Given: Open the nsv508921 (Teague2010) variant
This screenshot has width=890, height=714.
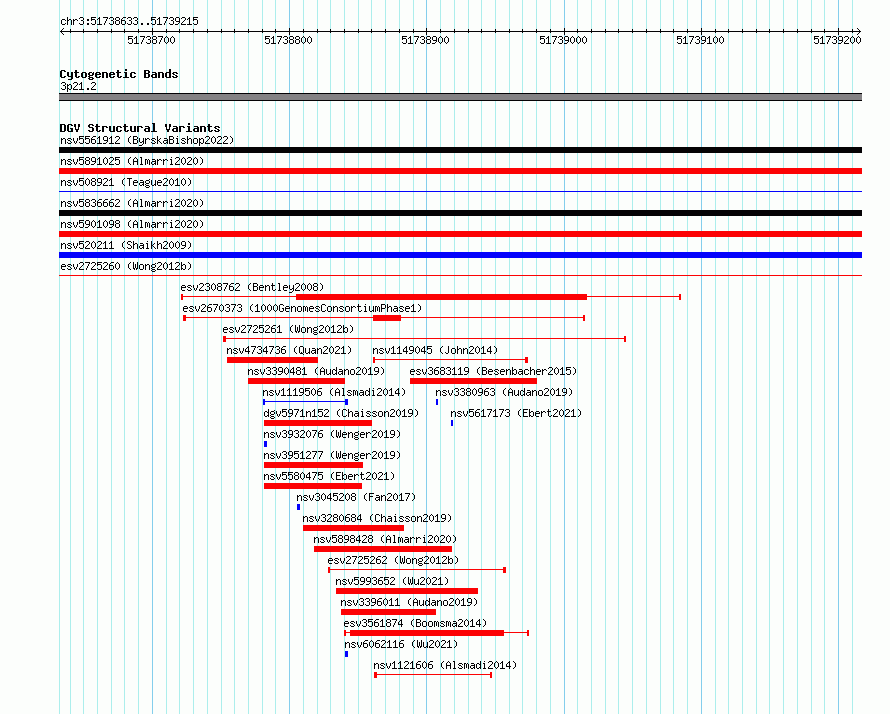Looking at the screenshot, I should coord(126,182).
